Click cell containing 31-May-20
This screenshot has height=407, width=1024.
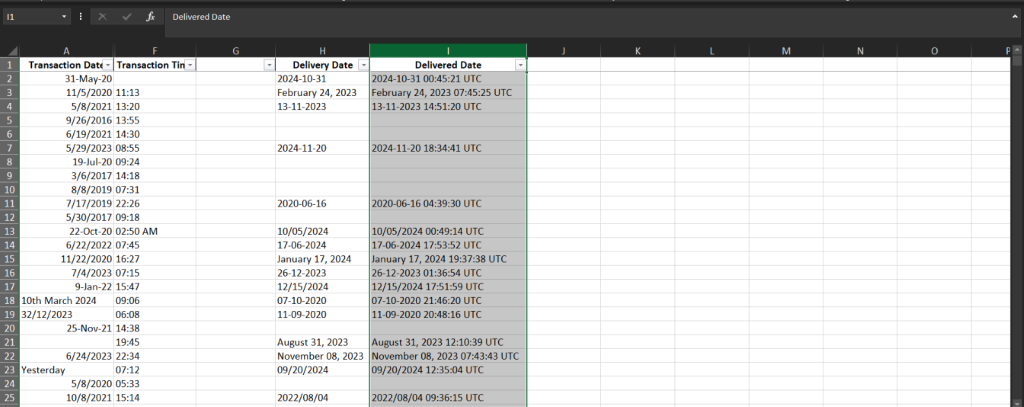pos(67,79)
